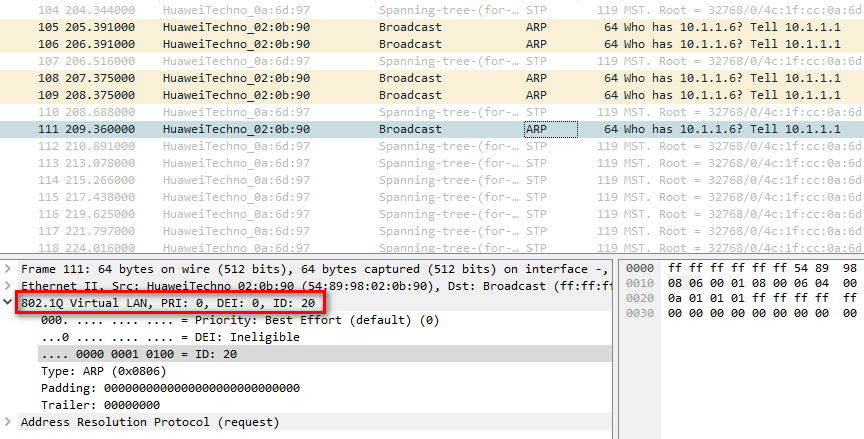Select packet 107 Spanning-tree row
This screenshot has width=864, height=439.
pyautogui.click(x=432, y=61)
